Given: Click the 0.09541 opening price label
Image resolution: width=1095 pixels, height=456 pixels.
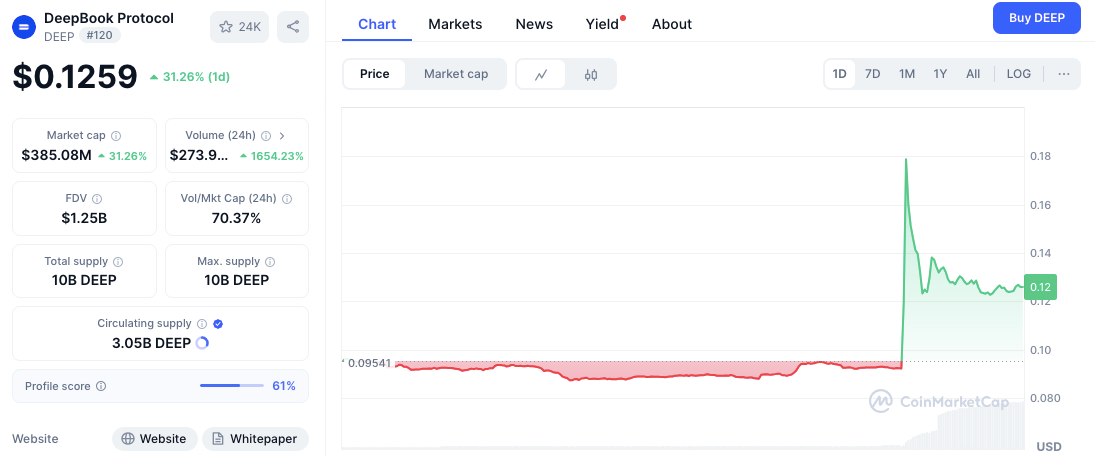Looking at the screenshot, I should (x=369, y=363).
